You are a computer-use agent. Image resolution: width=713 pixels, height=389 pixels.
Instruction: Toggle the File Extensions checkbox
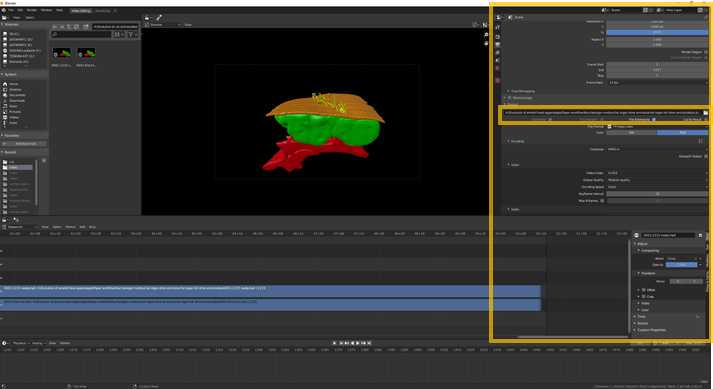click(x=654, y=119)
